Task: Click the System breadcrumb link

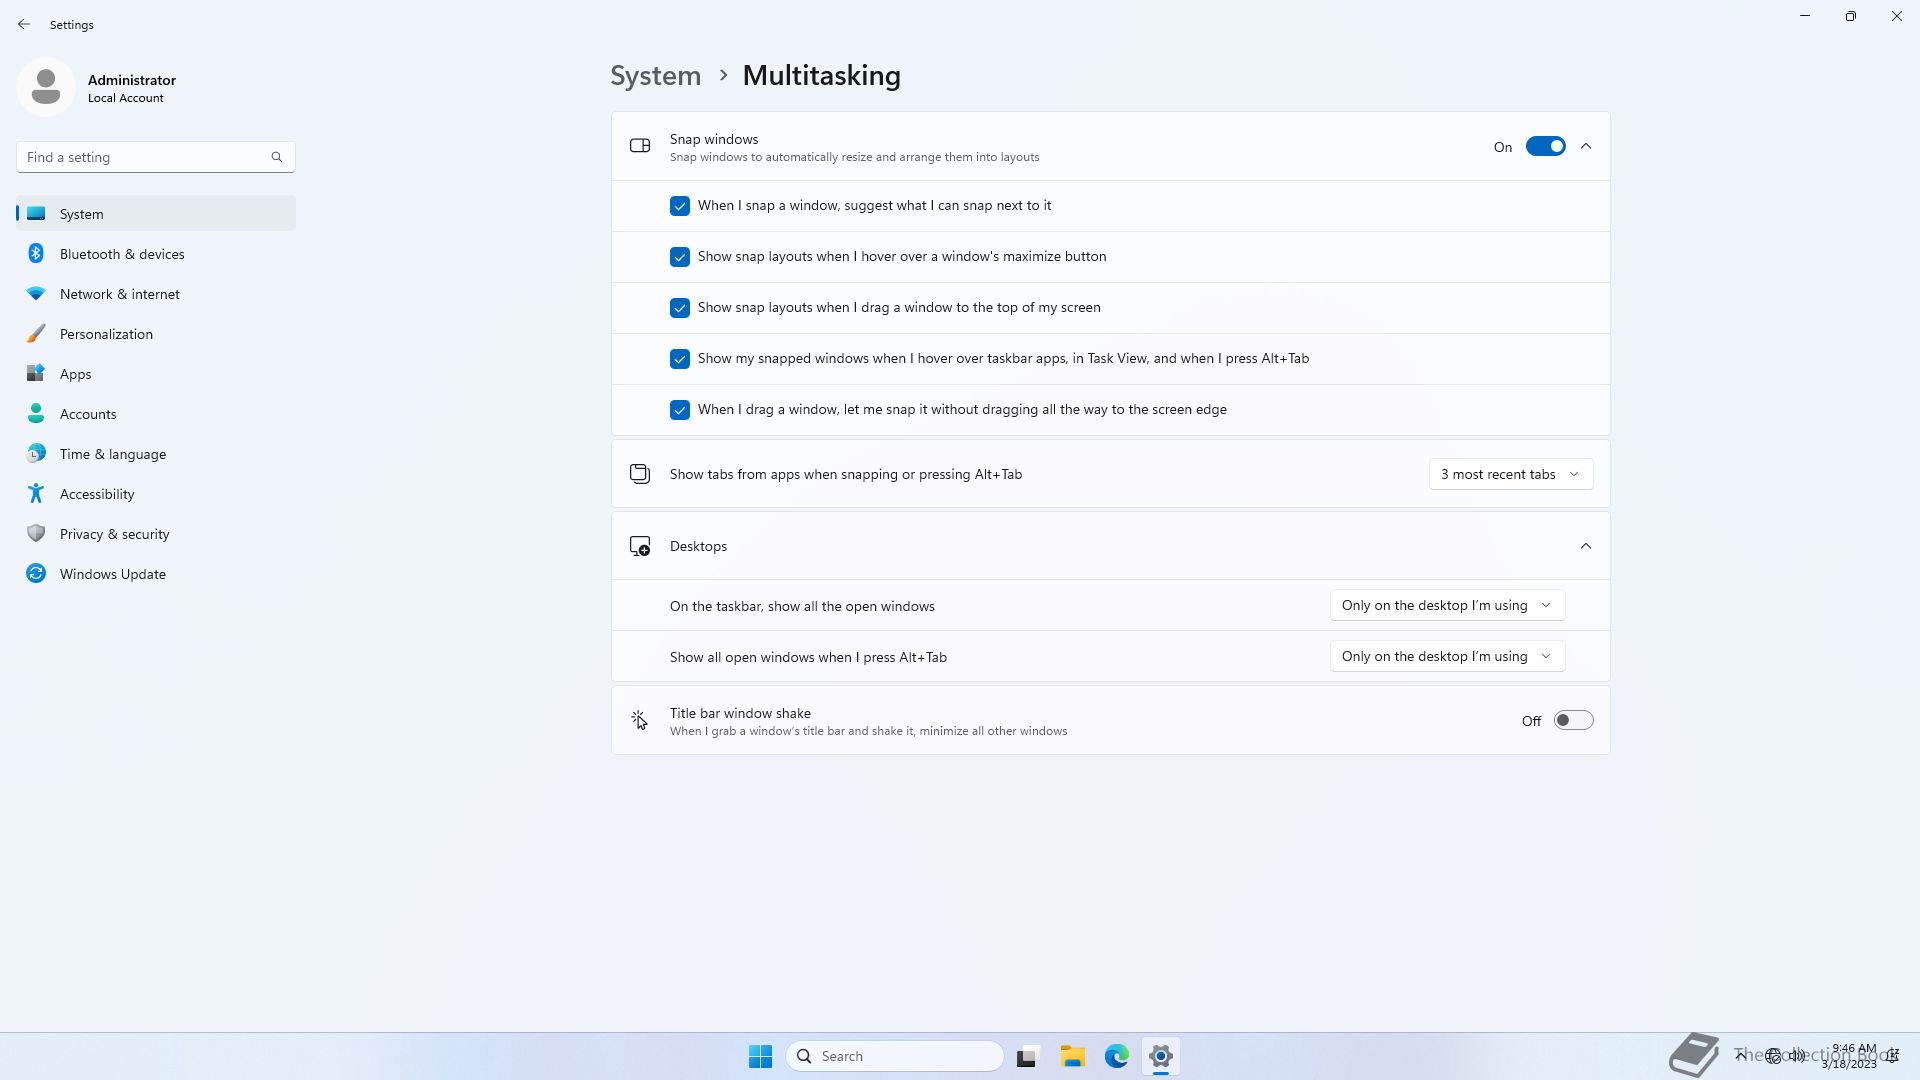Action: point(655,76)
